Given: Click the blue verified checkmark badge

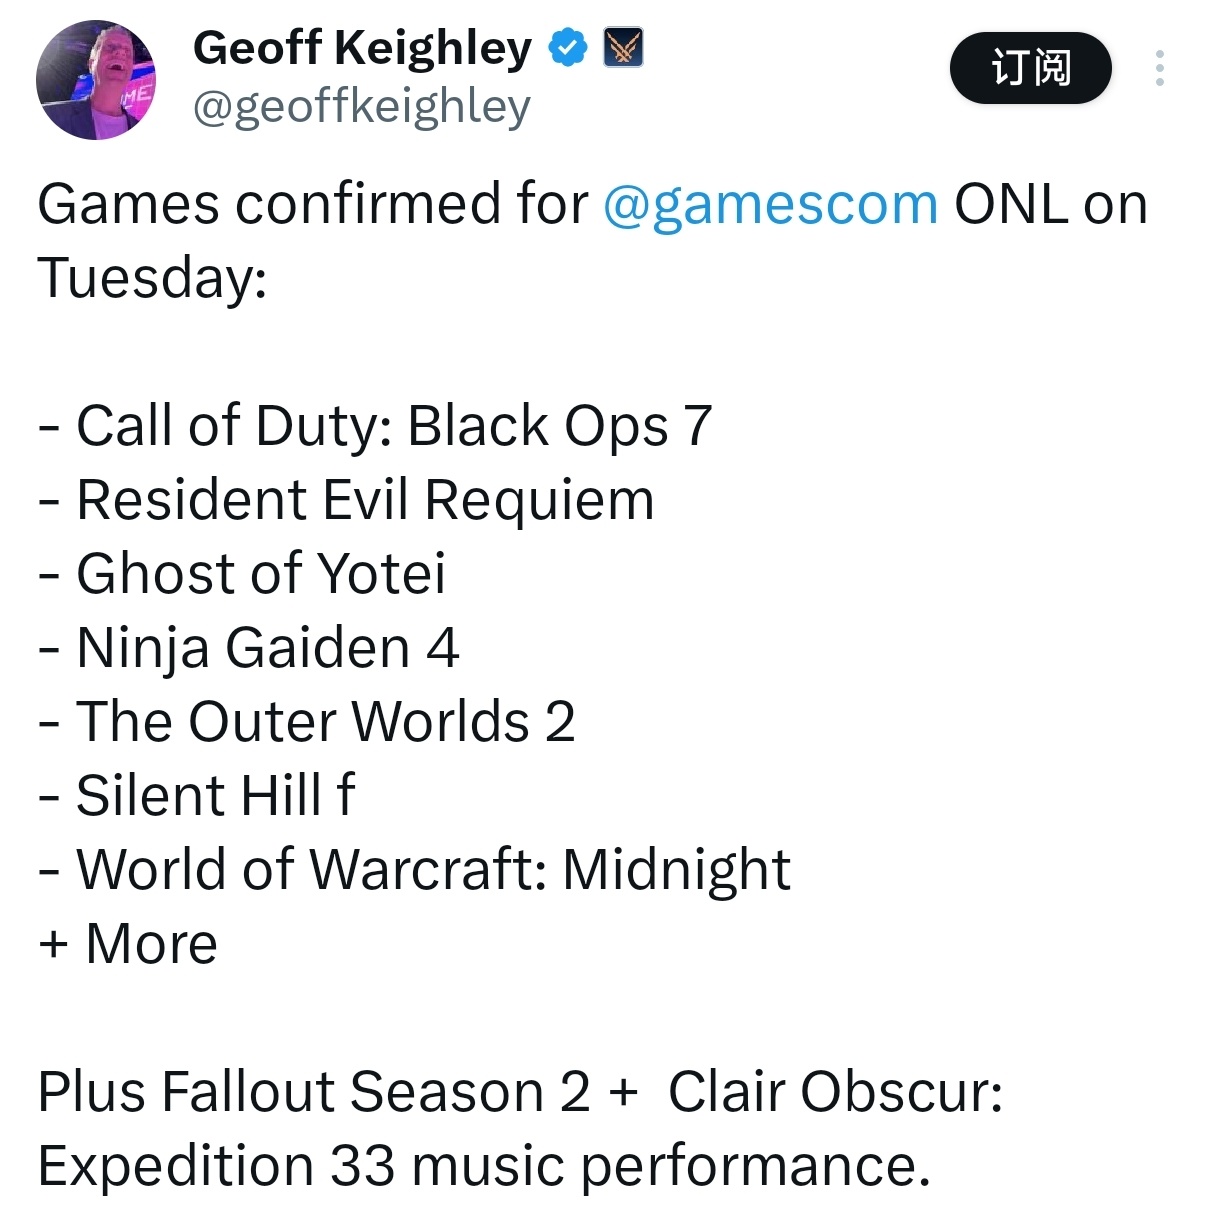Looking at the screenshot, I should (569, 48).
